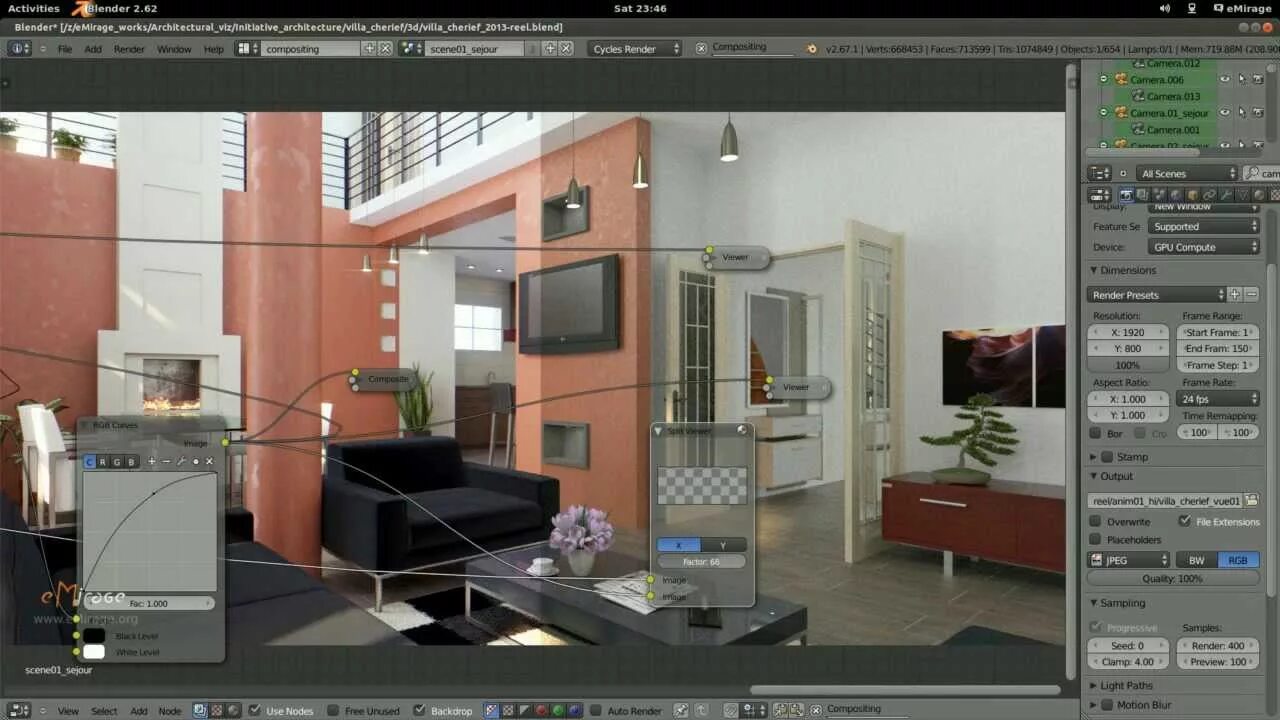1280x720 pixels.
Task: Open the Constraints chain-link tab icon
Action: pyautogui.click(x=1210, y=195)
